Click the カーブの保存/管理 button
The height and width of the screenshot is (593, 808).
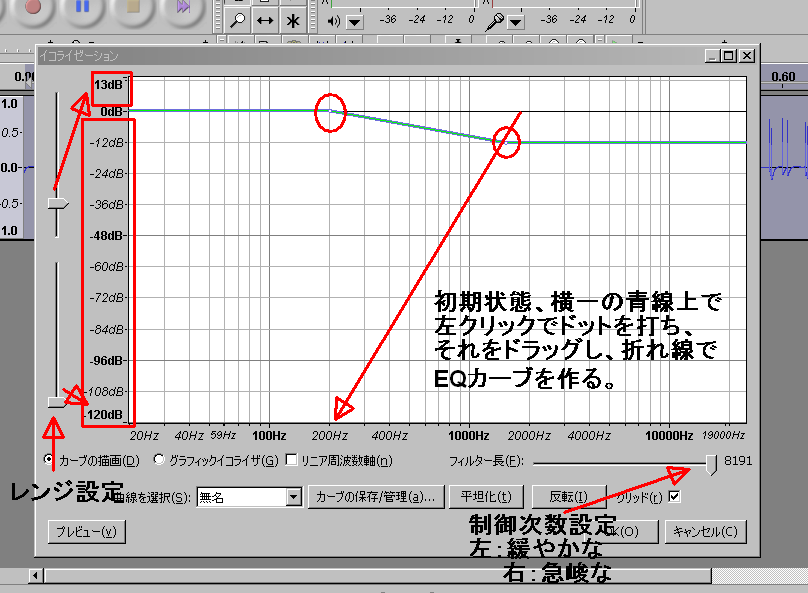(376, 497)
